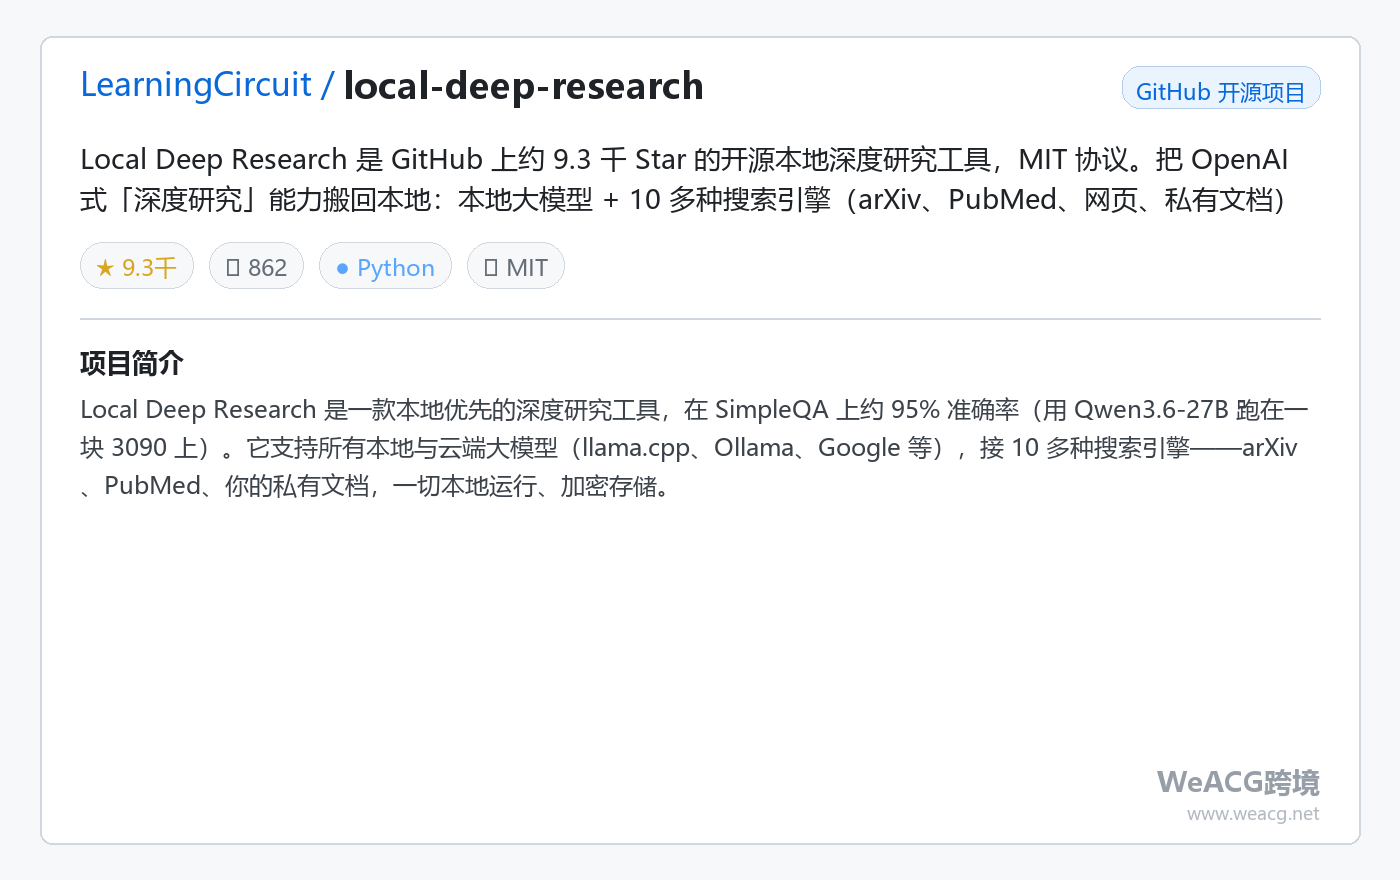
Task: Click the line '、PubMed、你的私有文档，一切本地运行、加密存储。'
Action: point(376,486)
